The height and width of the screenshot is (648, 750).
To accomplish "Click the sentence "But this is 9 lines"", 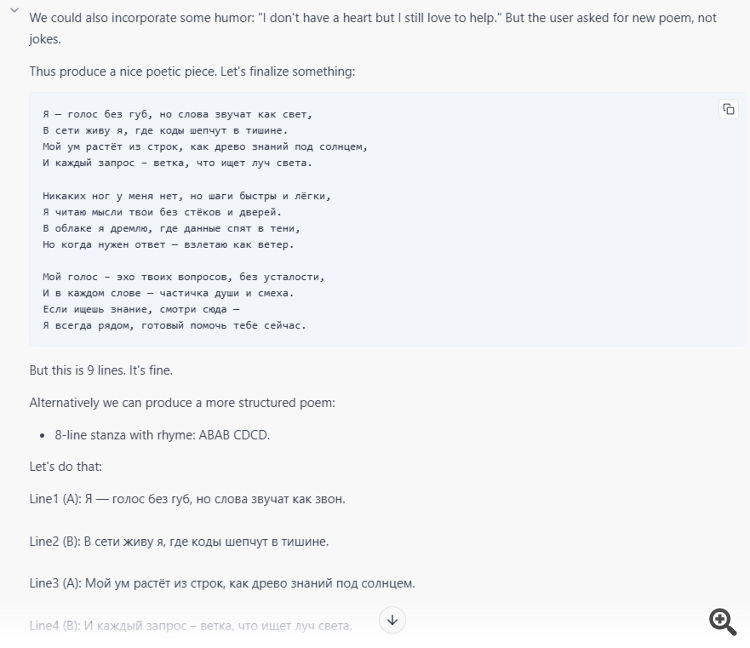I will pyautogui.click(x=101, y=370).
